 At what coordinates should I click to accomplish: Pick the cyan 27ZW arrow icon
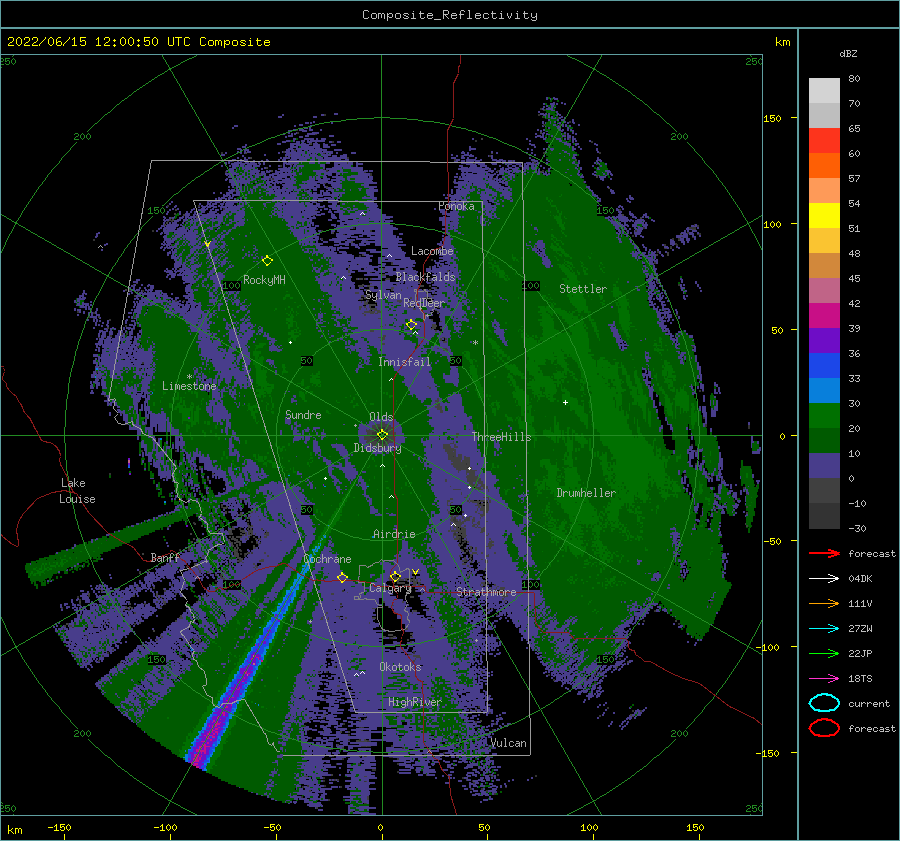pyautogui.click(x=824, y=629)
